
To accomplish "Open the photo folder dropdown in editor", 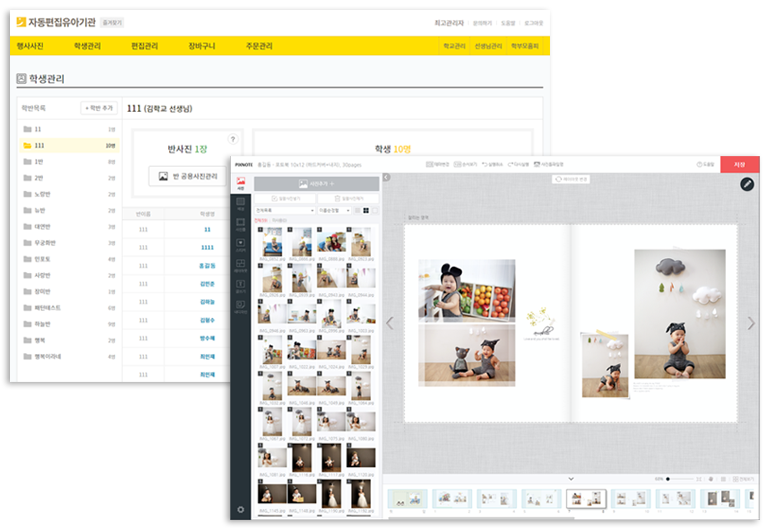I will 285,210.
